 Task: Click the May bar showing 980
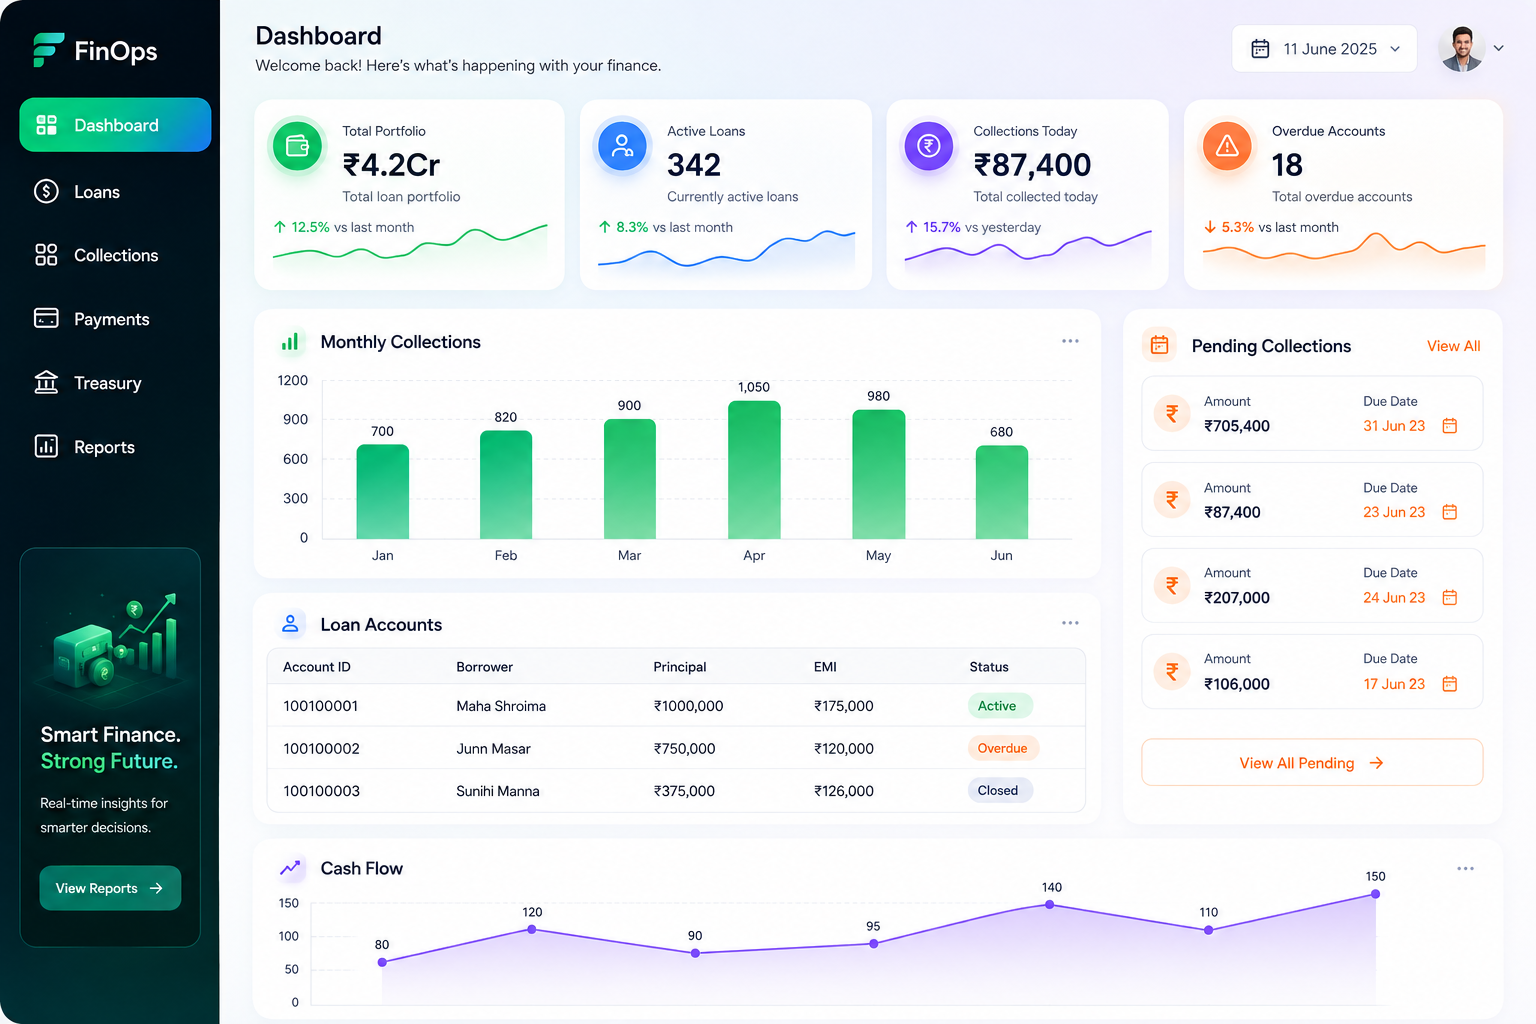(x=878, y=474)
